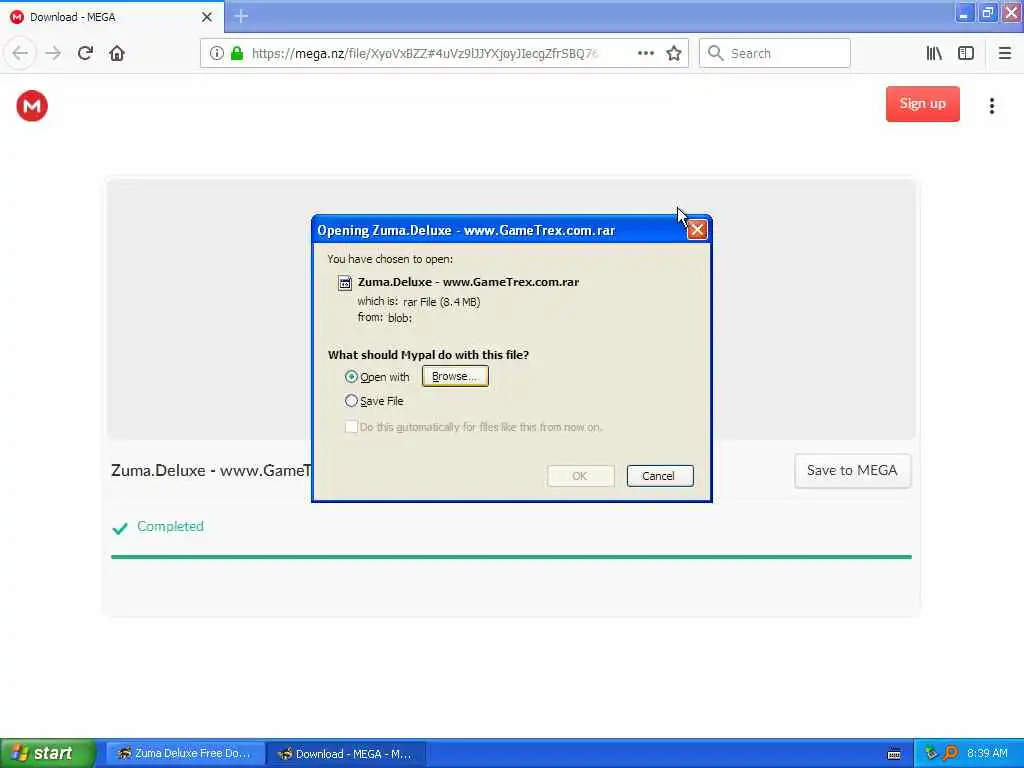Open page actions three-dot menu in address bar
Image resolution: width=1024 pixels, height=768 pixels.
646,54
